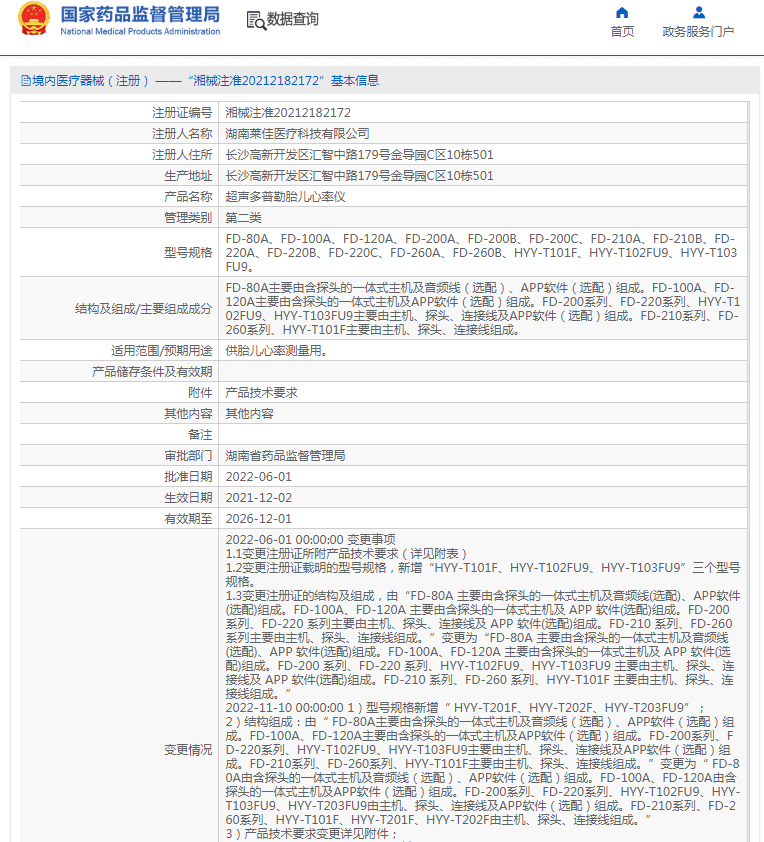The image size is (764, 842).
Task: Click 生产地址 row label
Action: 188,176
